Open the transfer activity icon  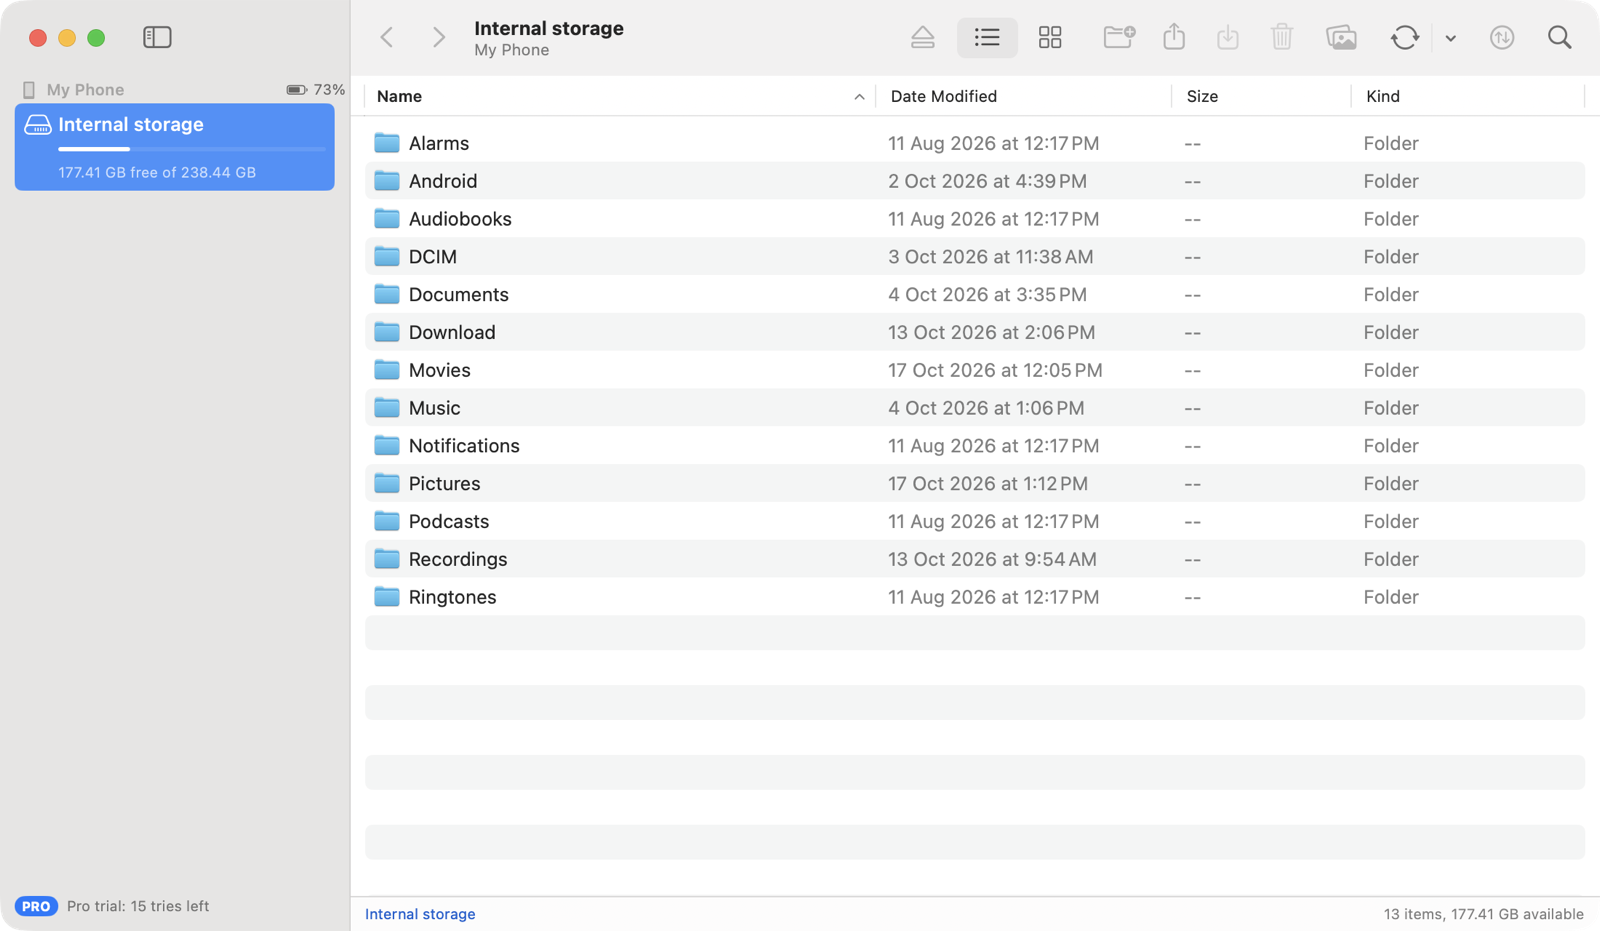click(x=1502, y=38)
